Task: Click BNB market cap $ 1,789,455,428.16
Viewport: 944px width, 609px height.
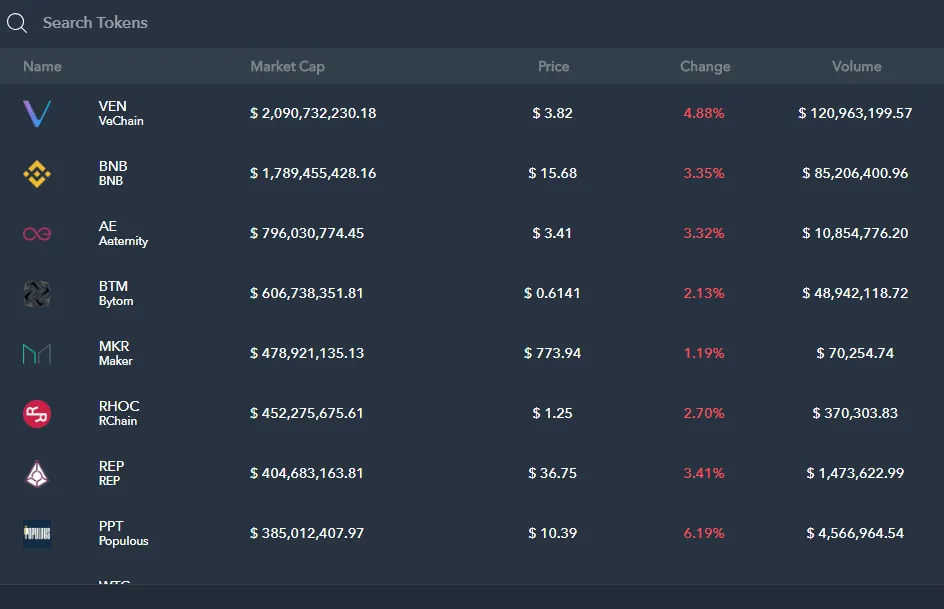Action: 313,173
